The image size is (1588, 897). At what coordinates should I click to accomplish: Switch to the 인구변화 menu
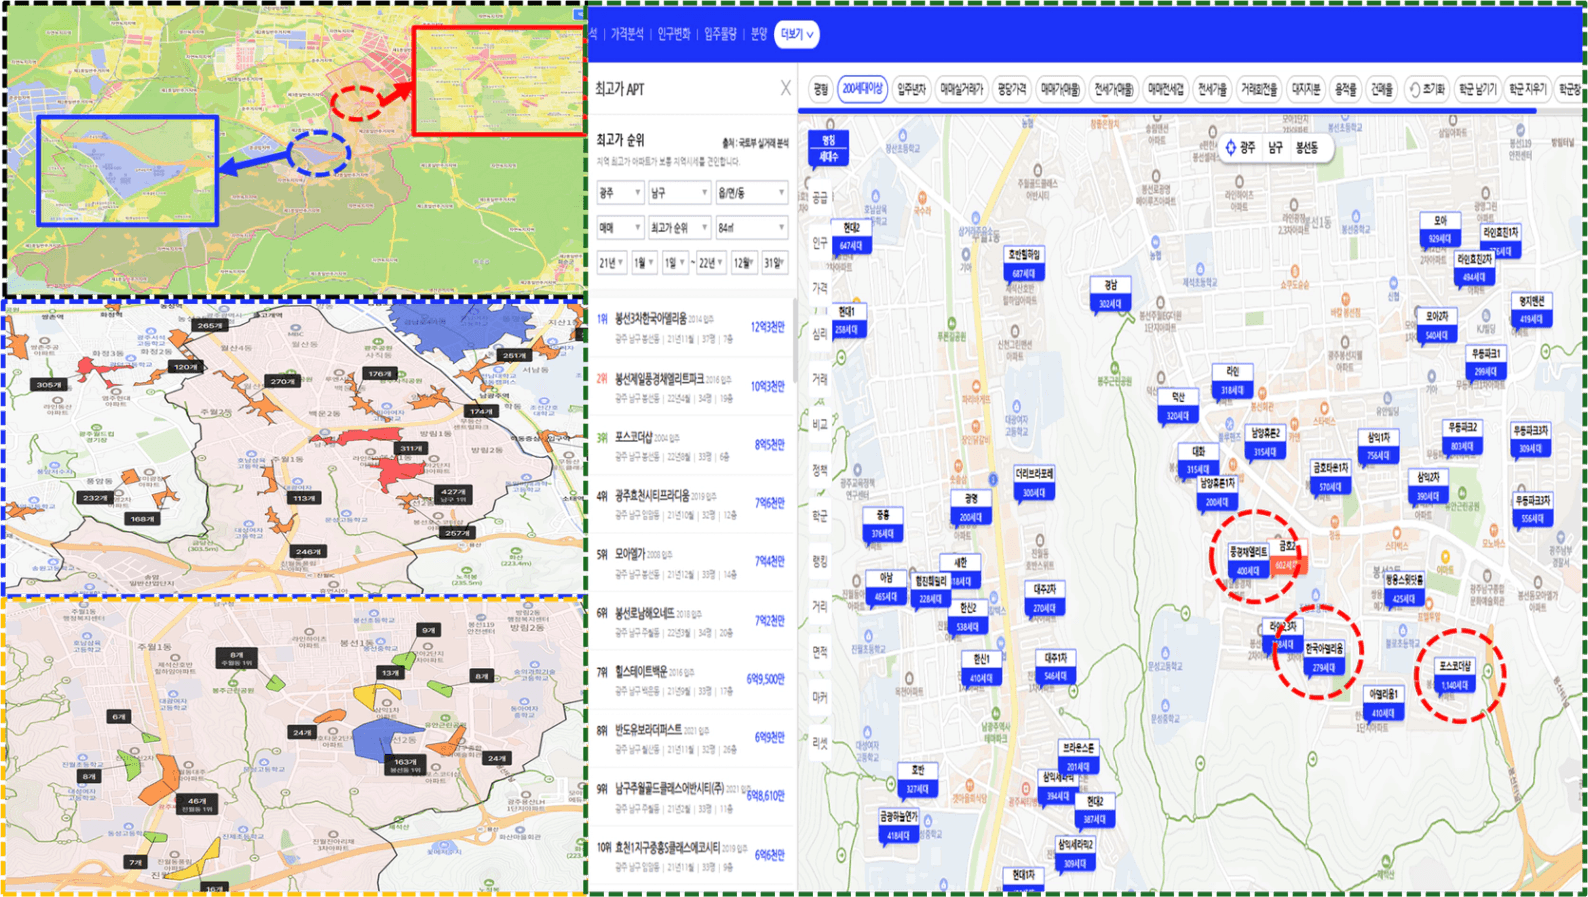coord(673,34)
